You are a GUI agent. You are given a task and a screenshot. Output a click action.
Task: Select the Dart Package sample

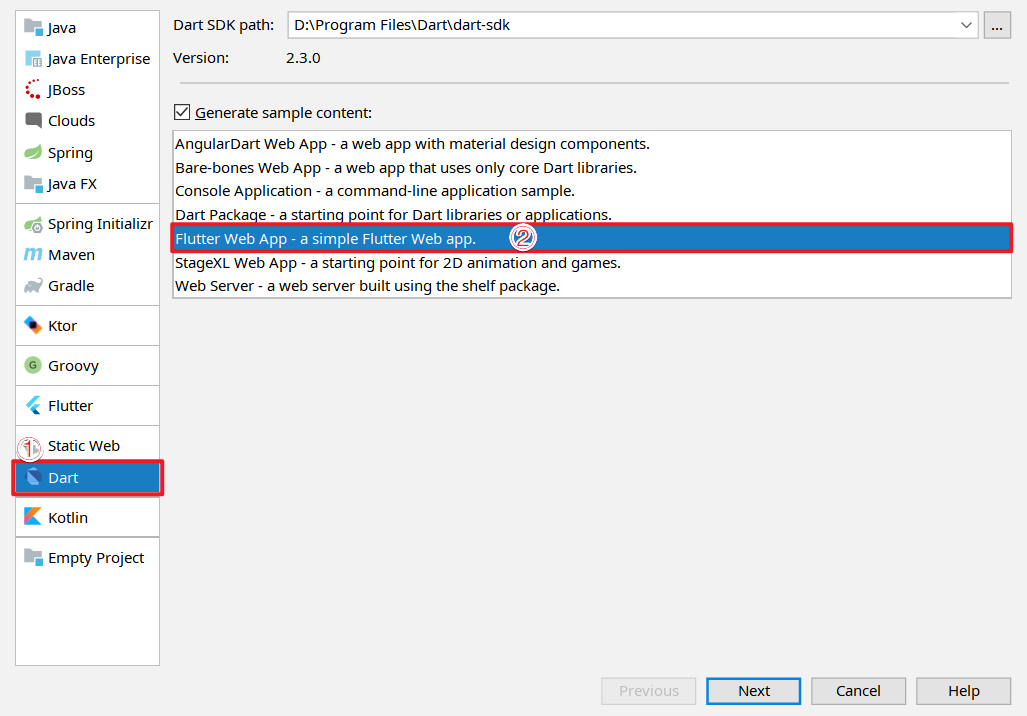click(592, 214)
